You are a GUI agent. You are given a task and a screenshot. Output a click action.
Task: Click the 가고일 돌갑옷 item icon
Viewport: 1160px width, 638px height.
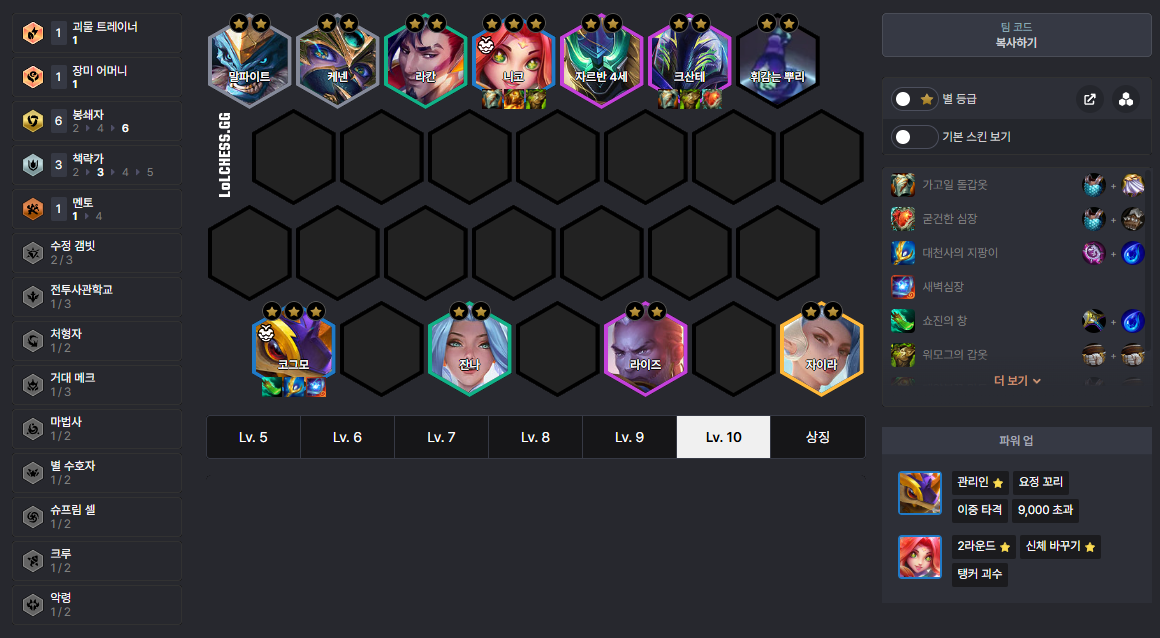click(x=903, y=185)
